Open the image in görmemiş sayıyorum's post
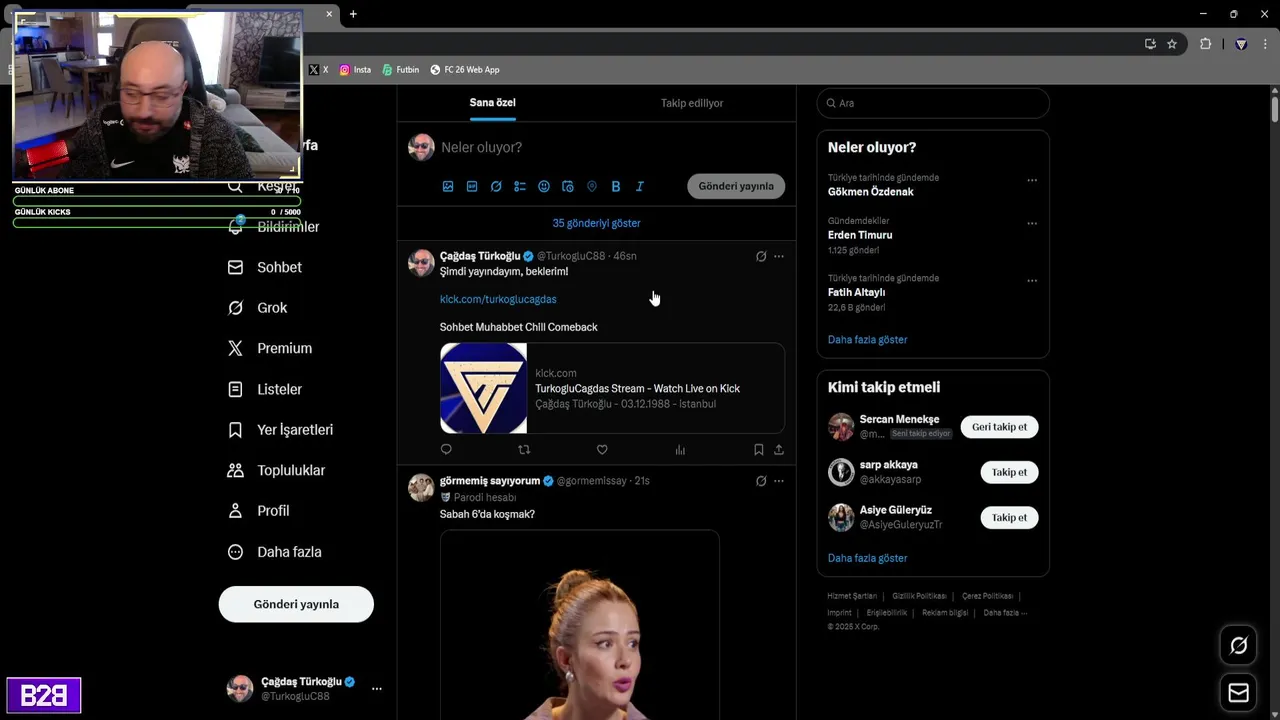 [x=580, y=625]
